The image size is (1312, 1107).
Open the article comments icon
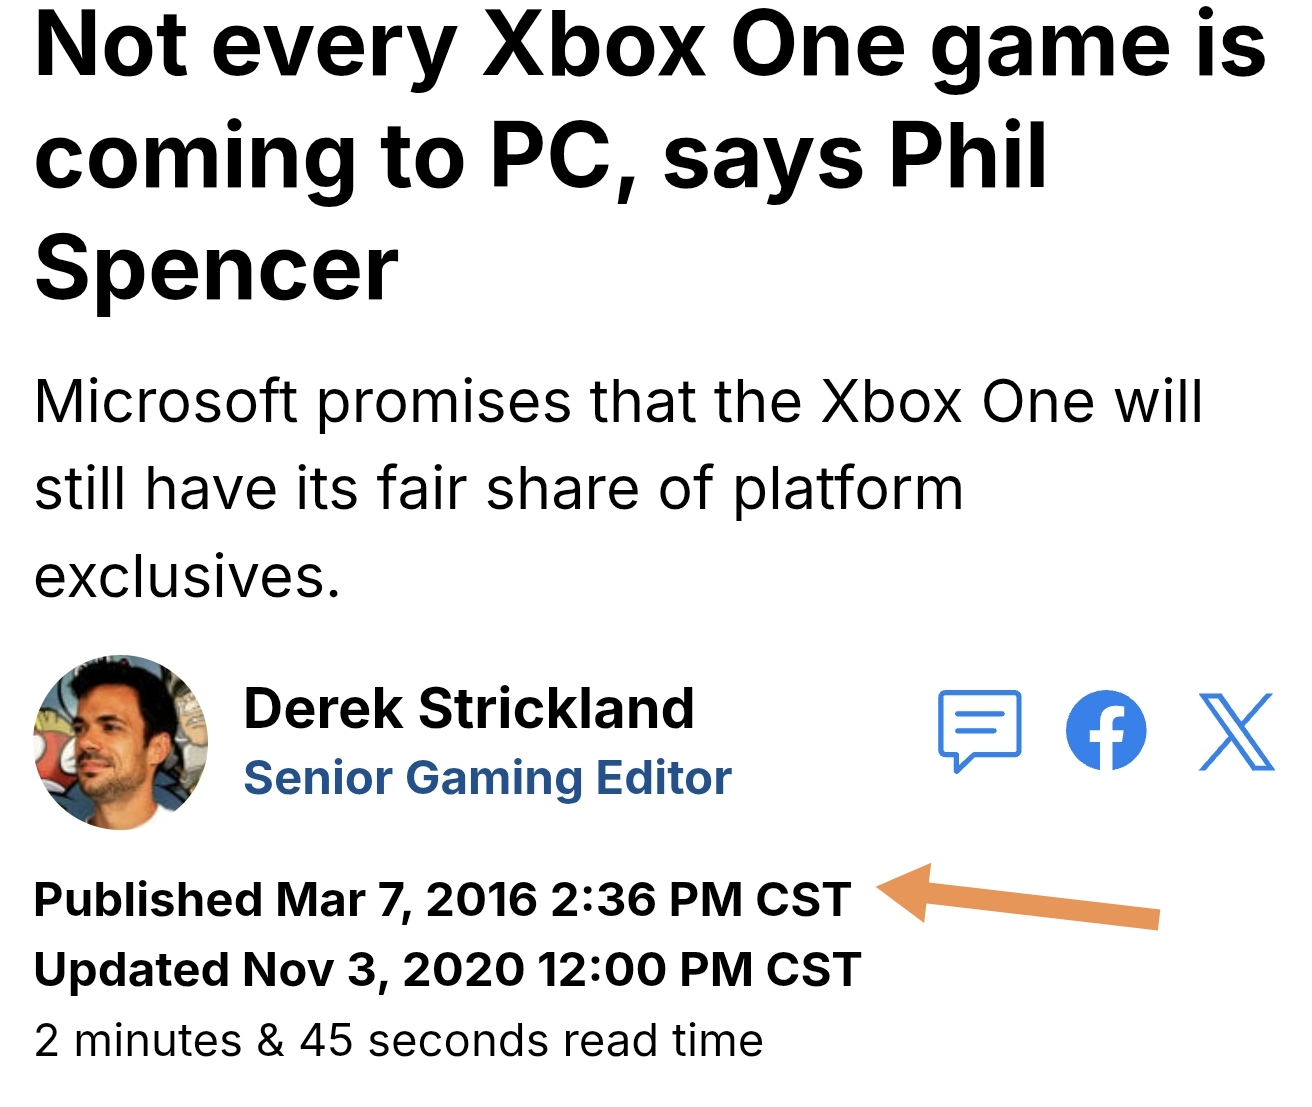979,729
